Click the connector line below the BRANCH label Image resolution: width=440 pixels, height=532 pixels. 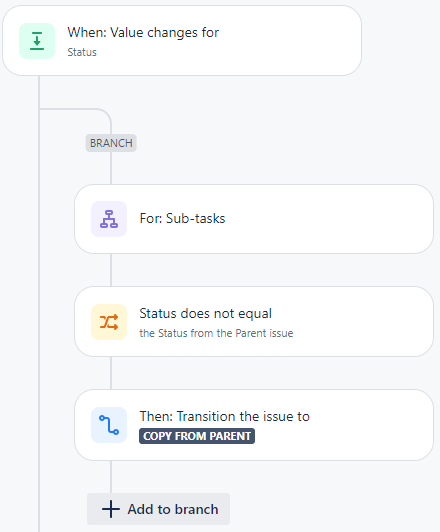pyautogui.click(x=111, y=168)
